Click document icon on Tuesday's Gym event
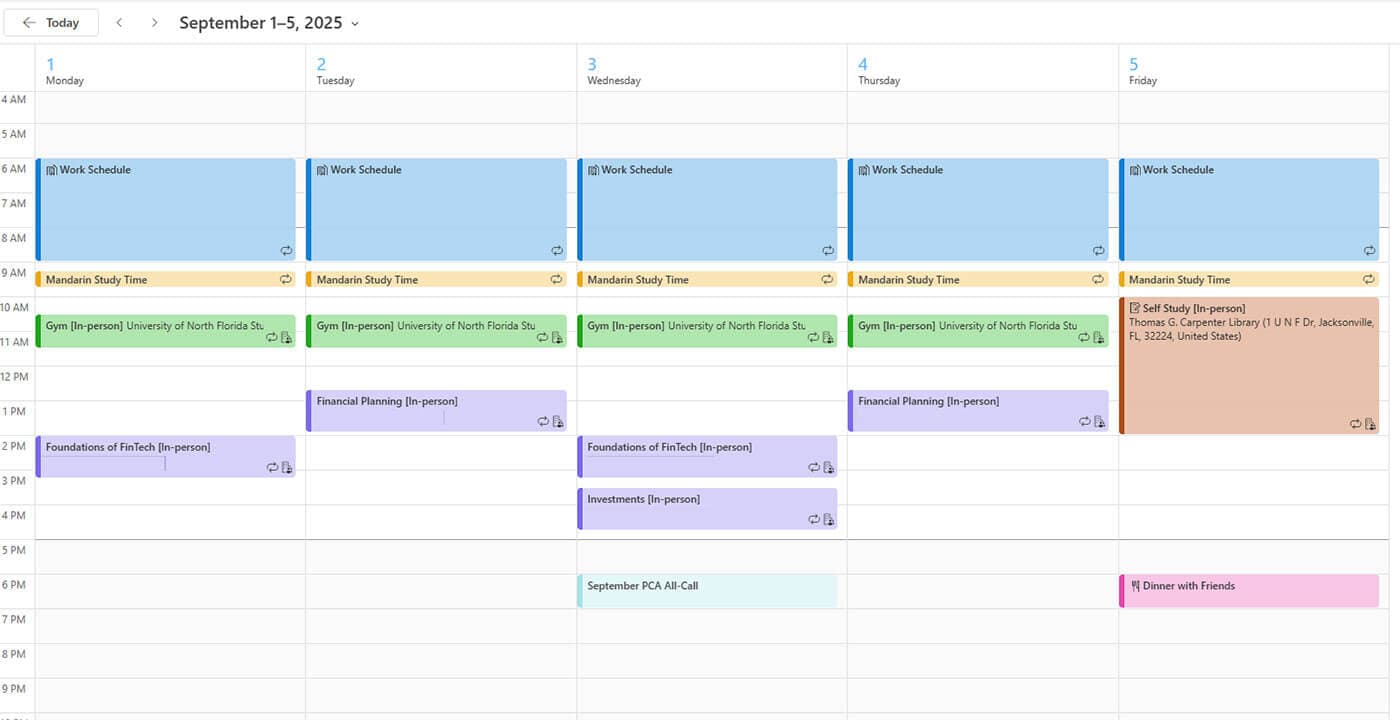The width and height of the screenshot is (1400, 720). tap(558, 338)
